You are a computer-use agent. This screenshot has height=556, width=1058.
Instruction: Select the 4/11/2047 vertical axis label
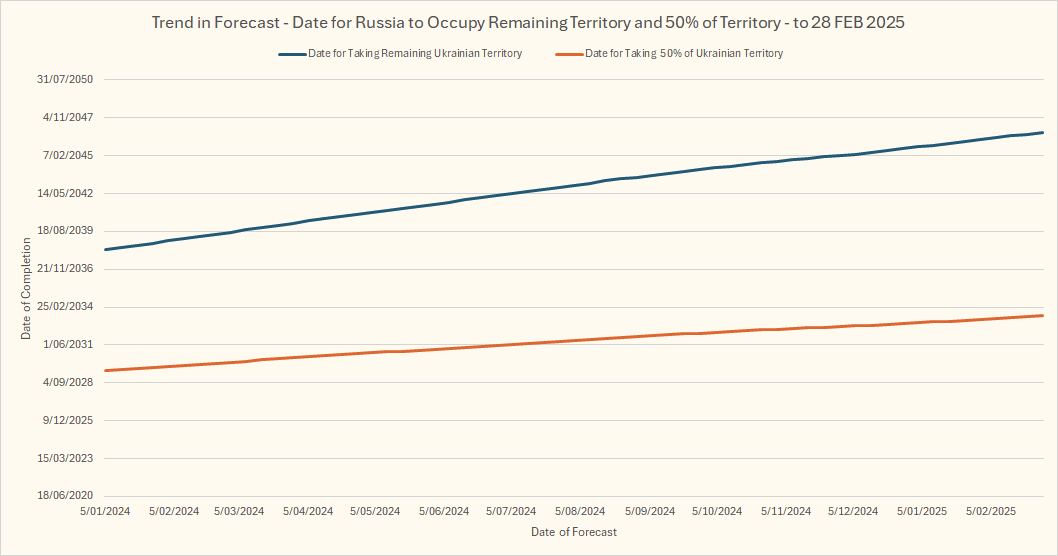[68, 117]
